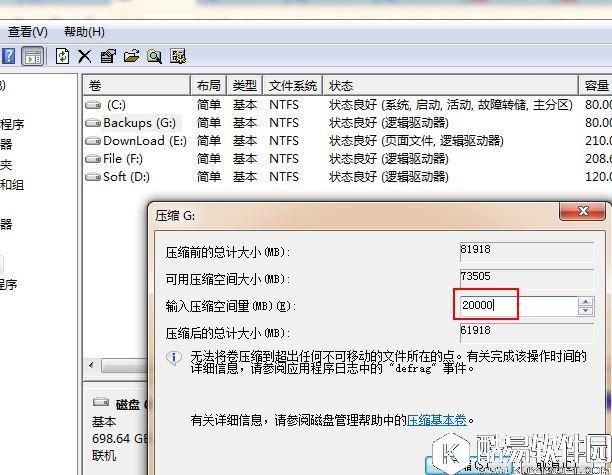612x475 pixels.
Task: Click the shrink amount input field showing 20000
Action: click(x=519, y=305)
